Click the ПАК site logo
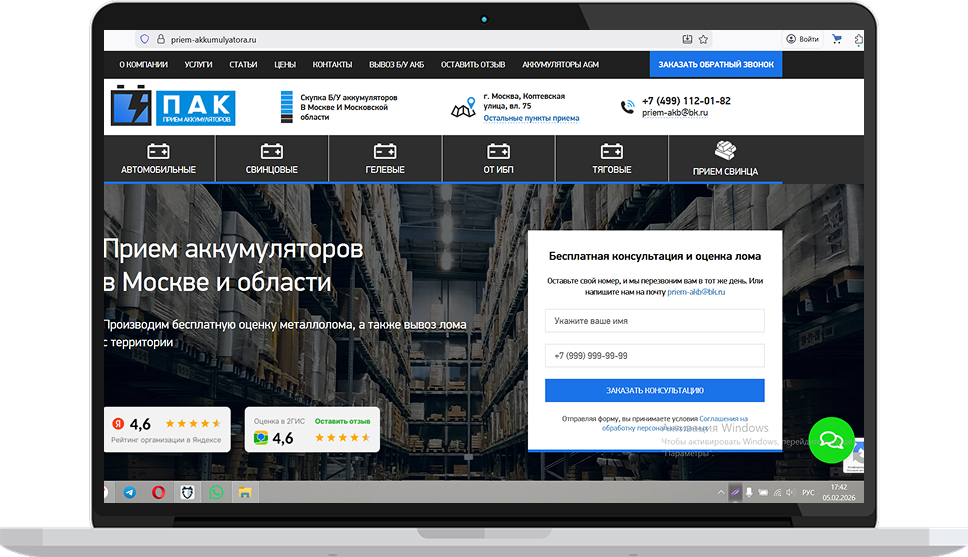Screen dimensions: 968x557 [x=173, y=106]
